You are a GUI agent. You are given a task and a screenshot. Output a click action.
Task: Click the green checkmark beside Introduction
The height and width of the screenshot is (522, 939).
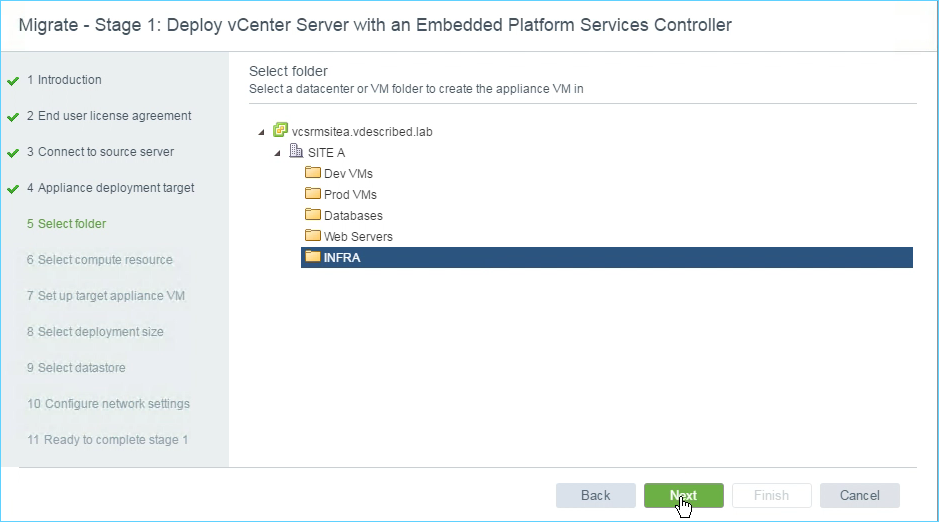13,81
